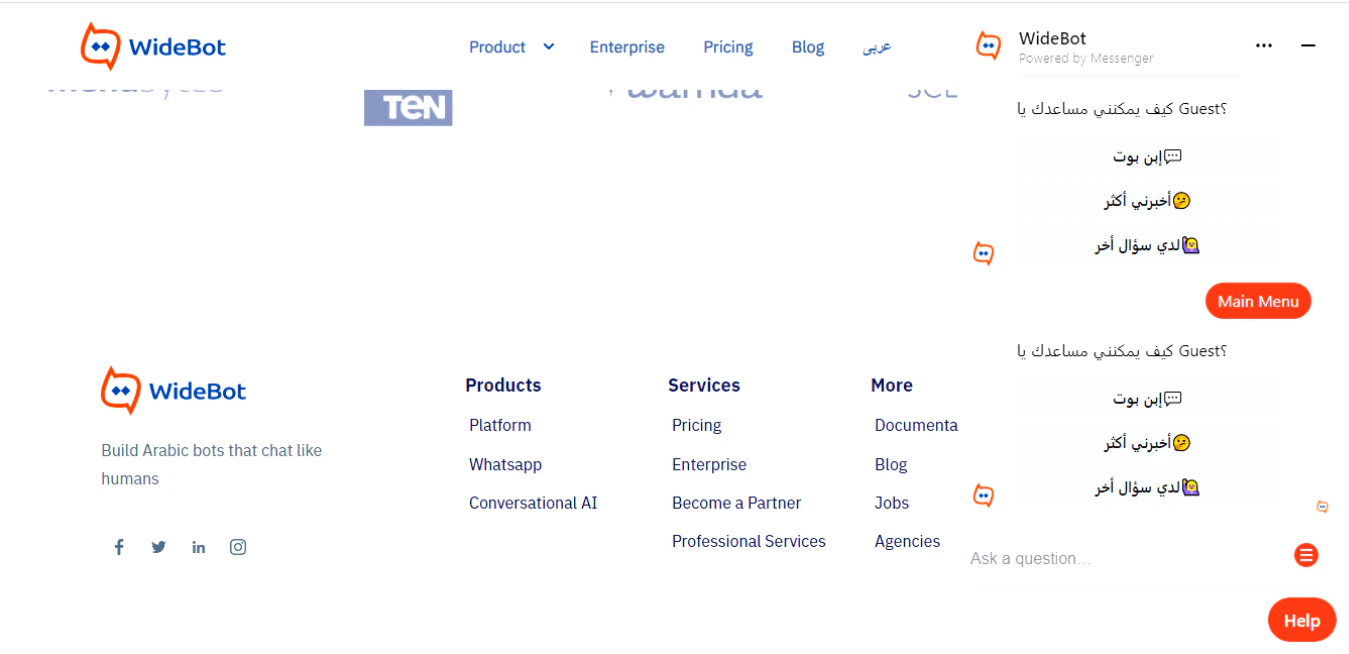The width and height of the screenshot is (1349, 654).
Task: Open WideBot's LinkedIn page icon
Action: 198,546
